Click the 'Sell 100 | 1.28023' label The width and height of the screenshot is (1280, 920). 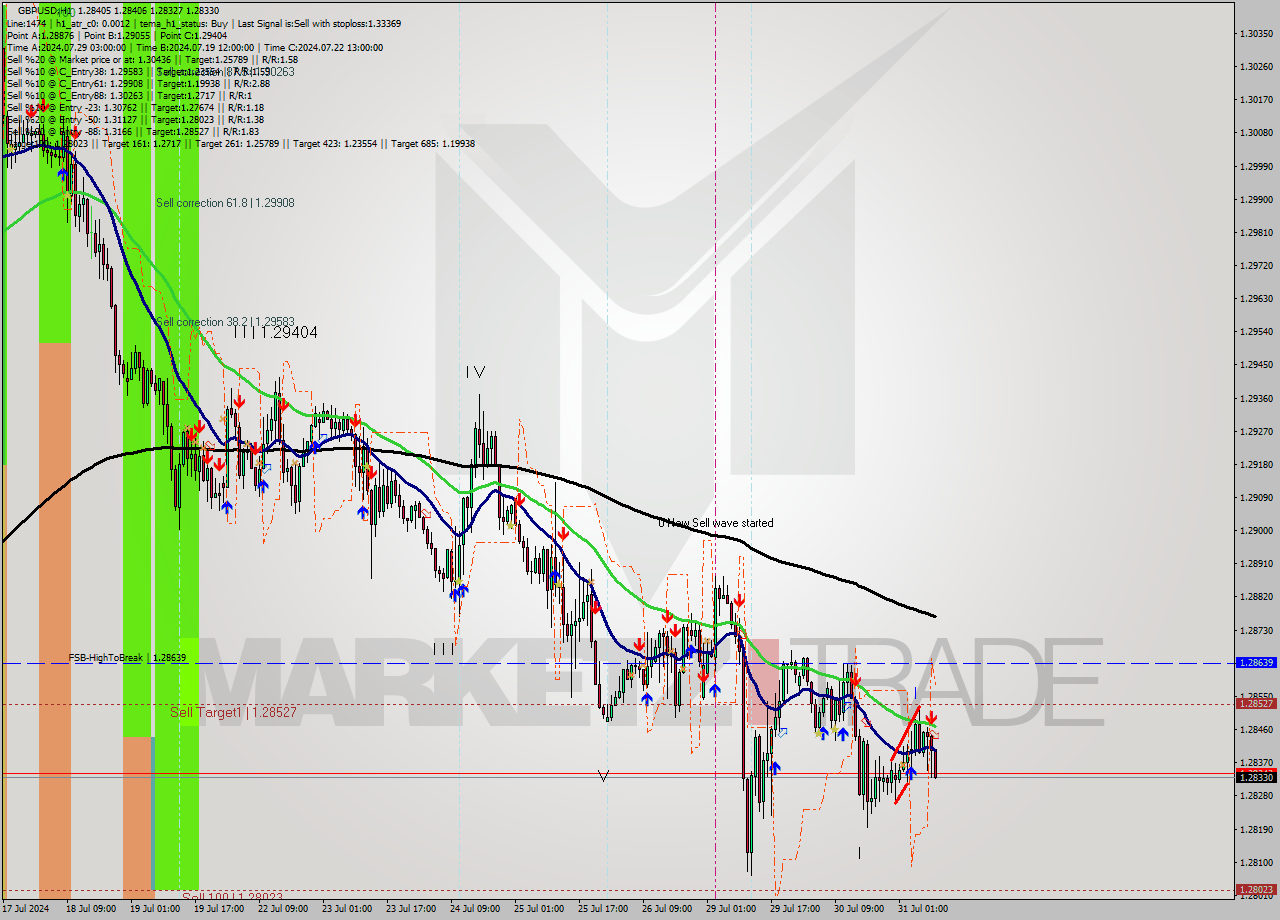click(232, 897)
